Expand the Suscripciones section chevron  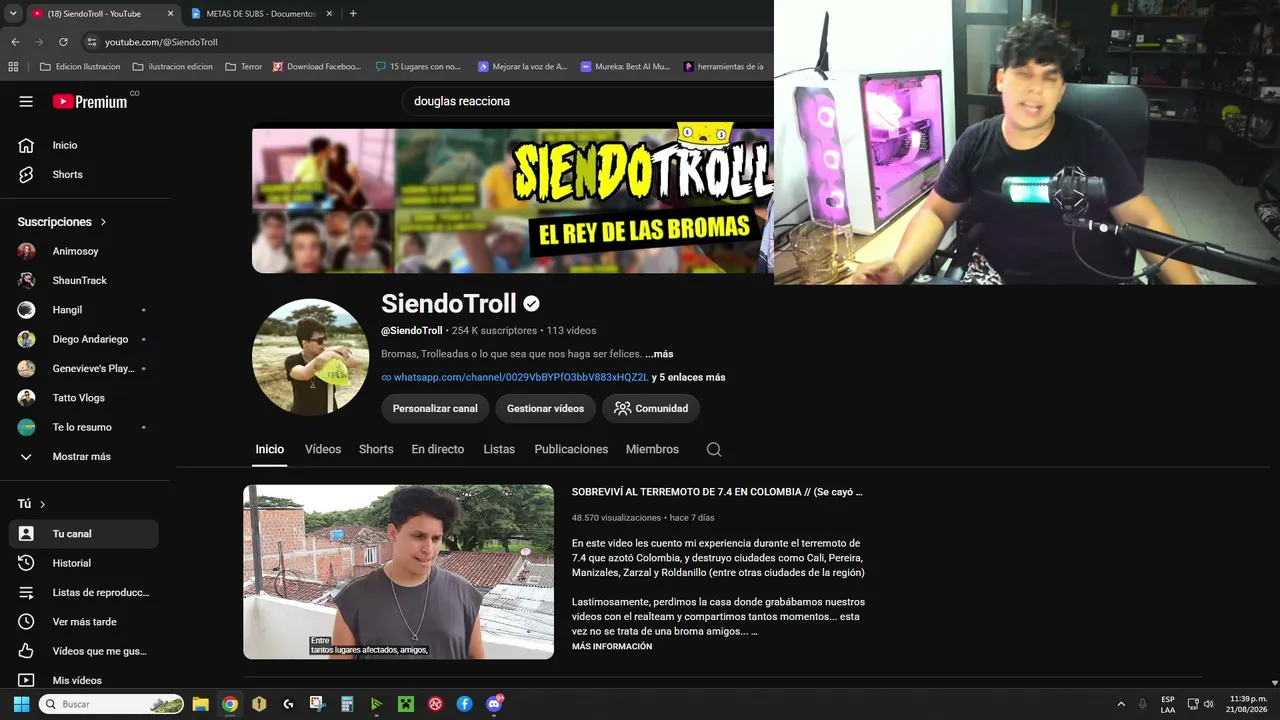[x=103, y=222]
